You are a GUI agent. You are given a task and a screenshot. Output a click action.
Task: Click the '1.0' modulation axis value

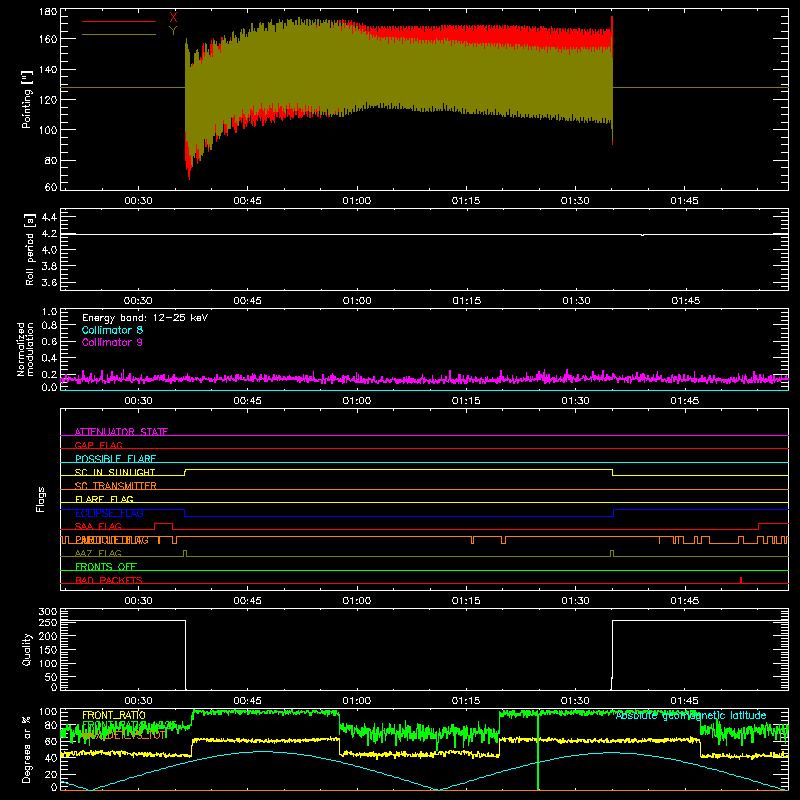click(x=49, y=312)
